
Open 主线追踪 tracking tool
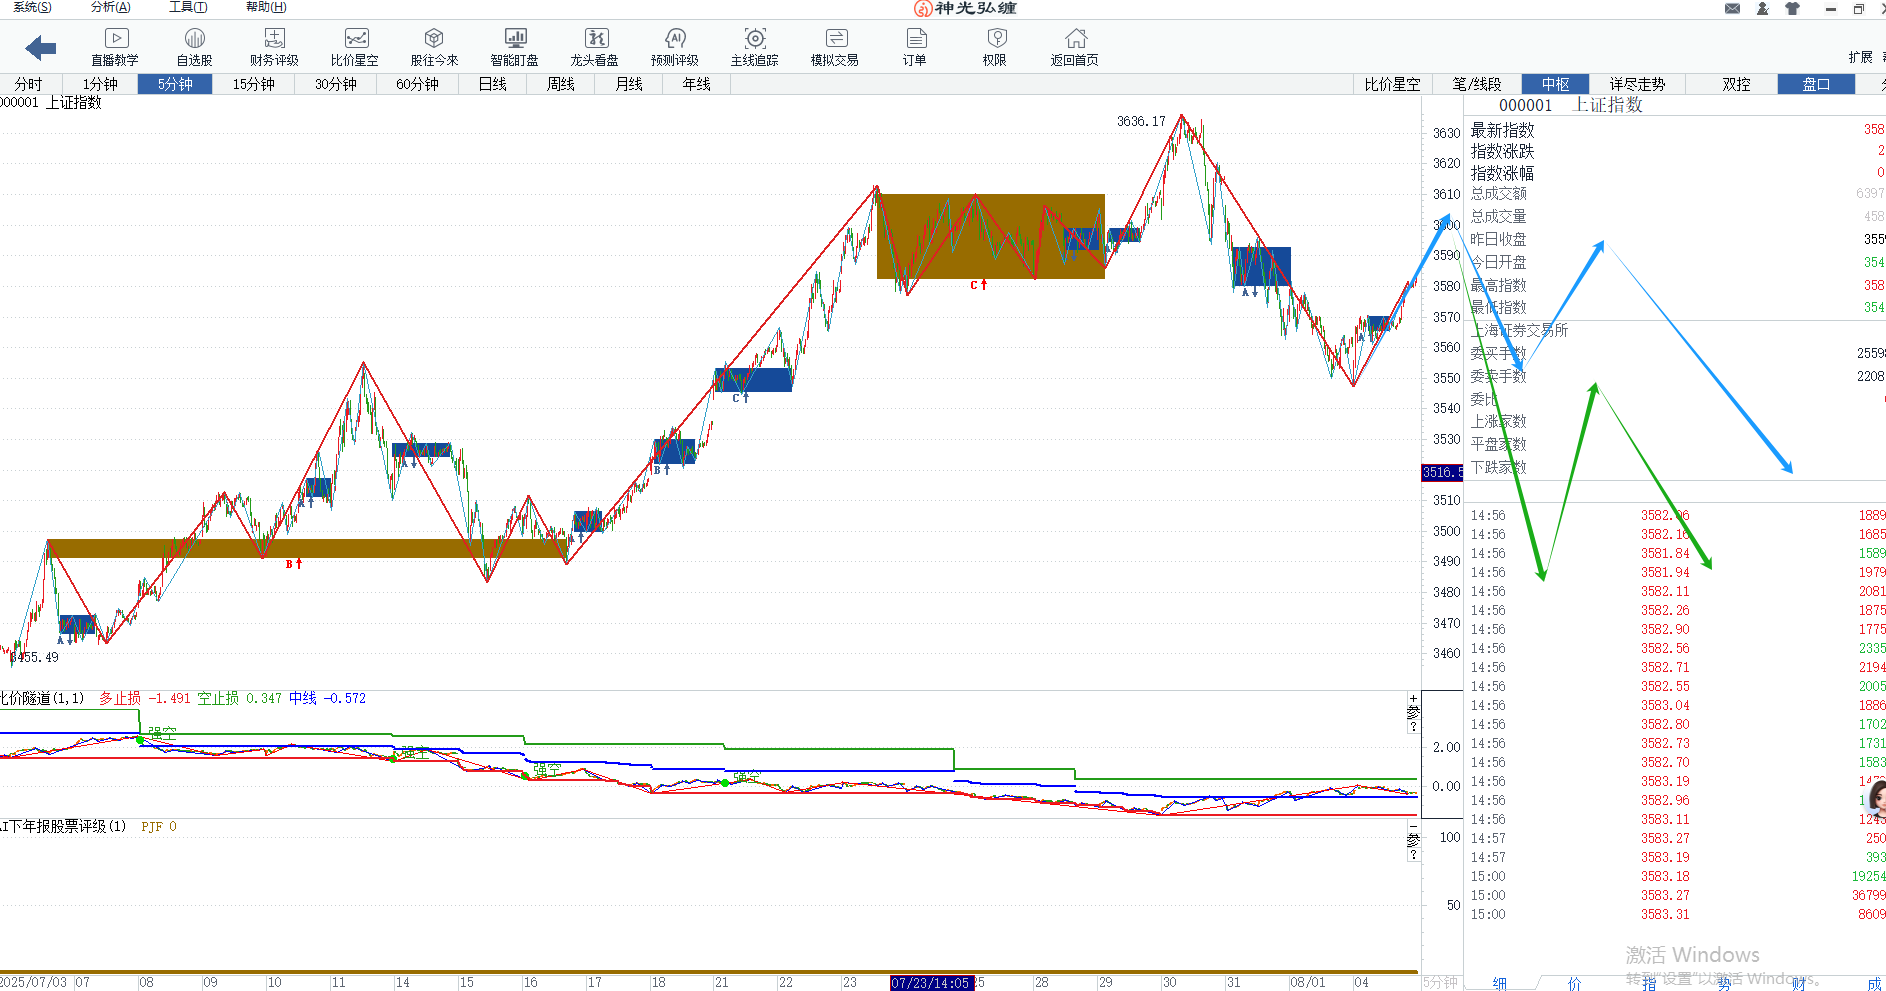[755, 47]
